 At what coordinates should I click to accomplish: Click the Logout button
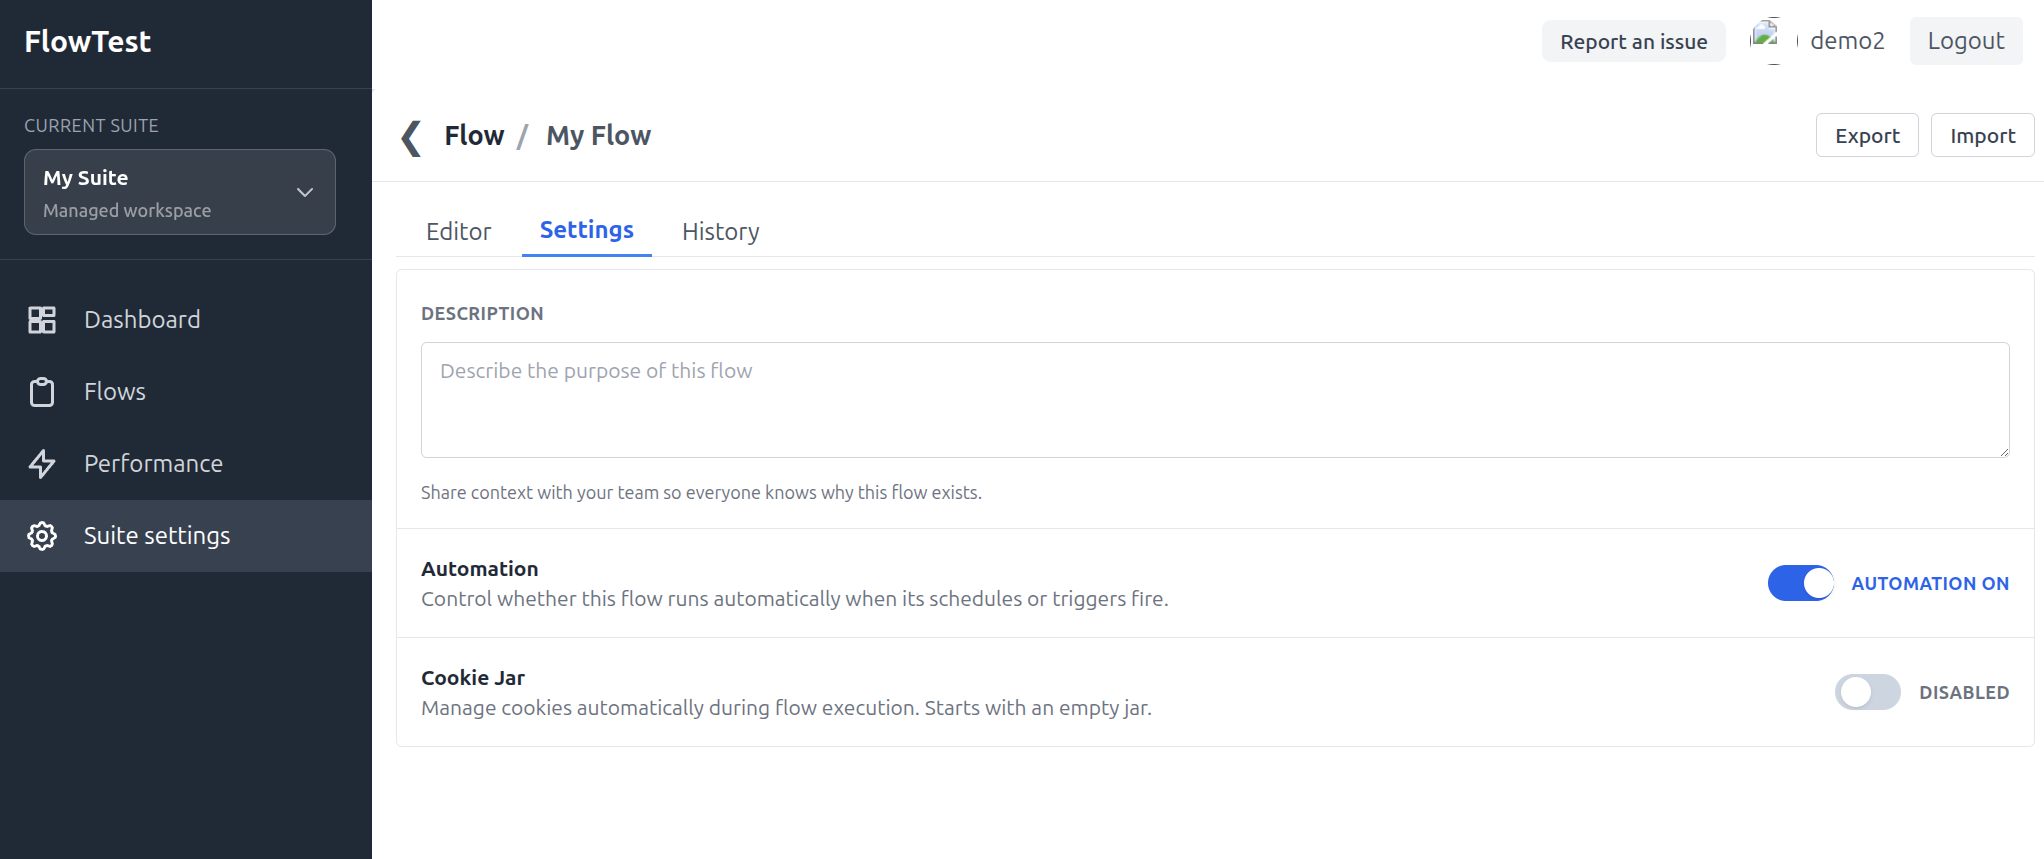point(1965,41)
